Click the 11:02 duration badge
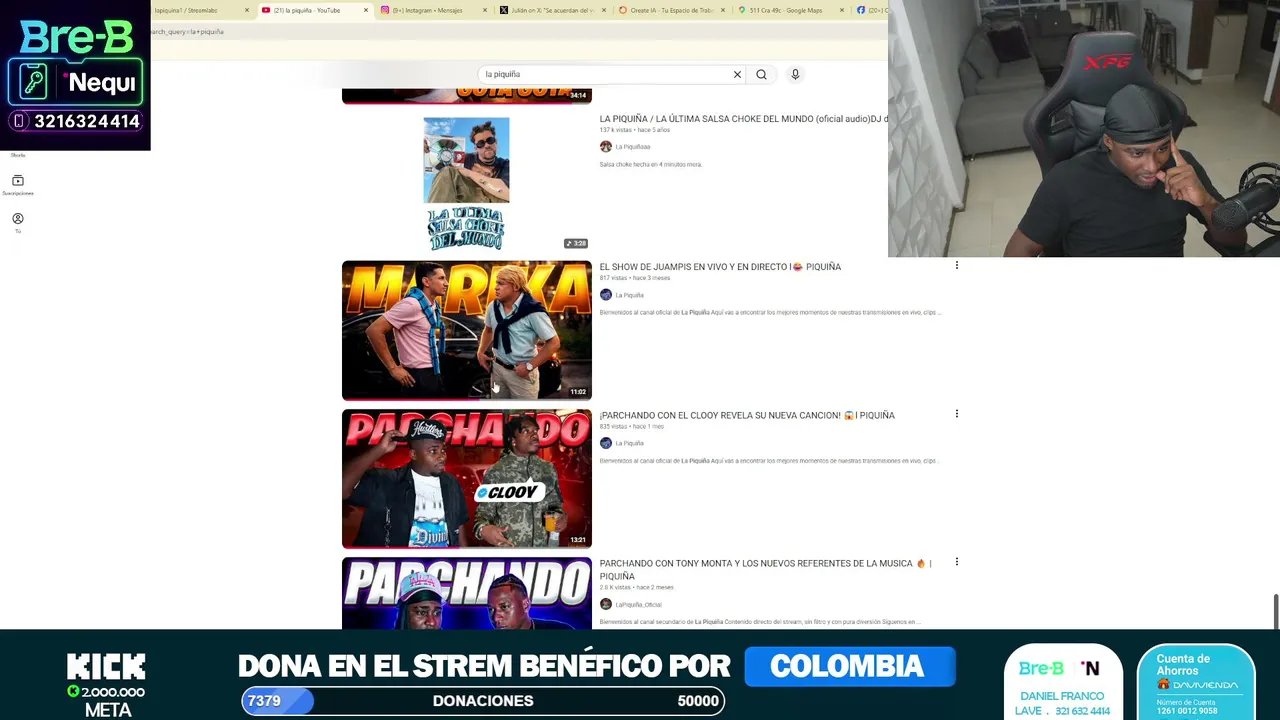Screen dimensions: 1280x720 (578, 391)
